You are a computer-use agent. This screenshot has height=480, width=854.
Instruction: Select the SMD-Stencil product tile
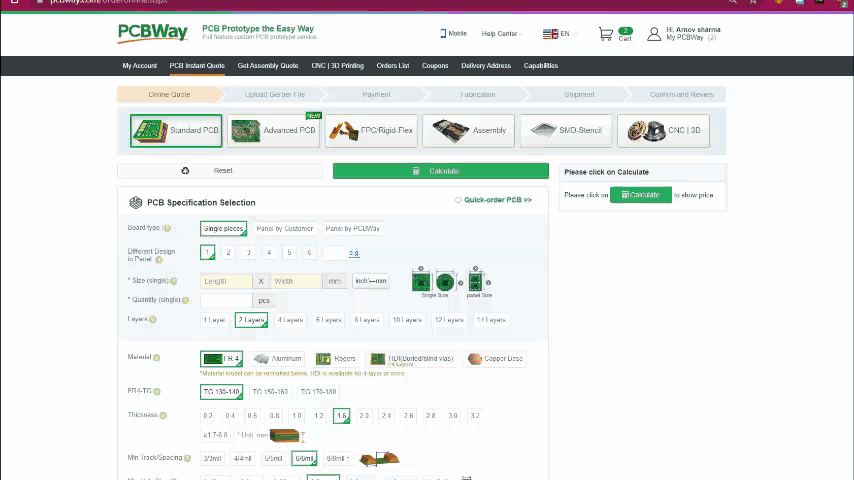click(566, 131)
